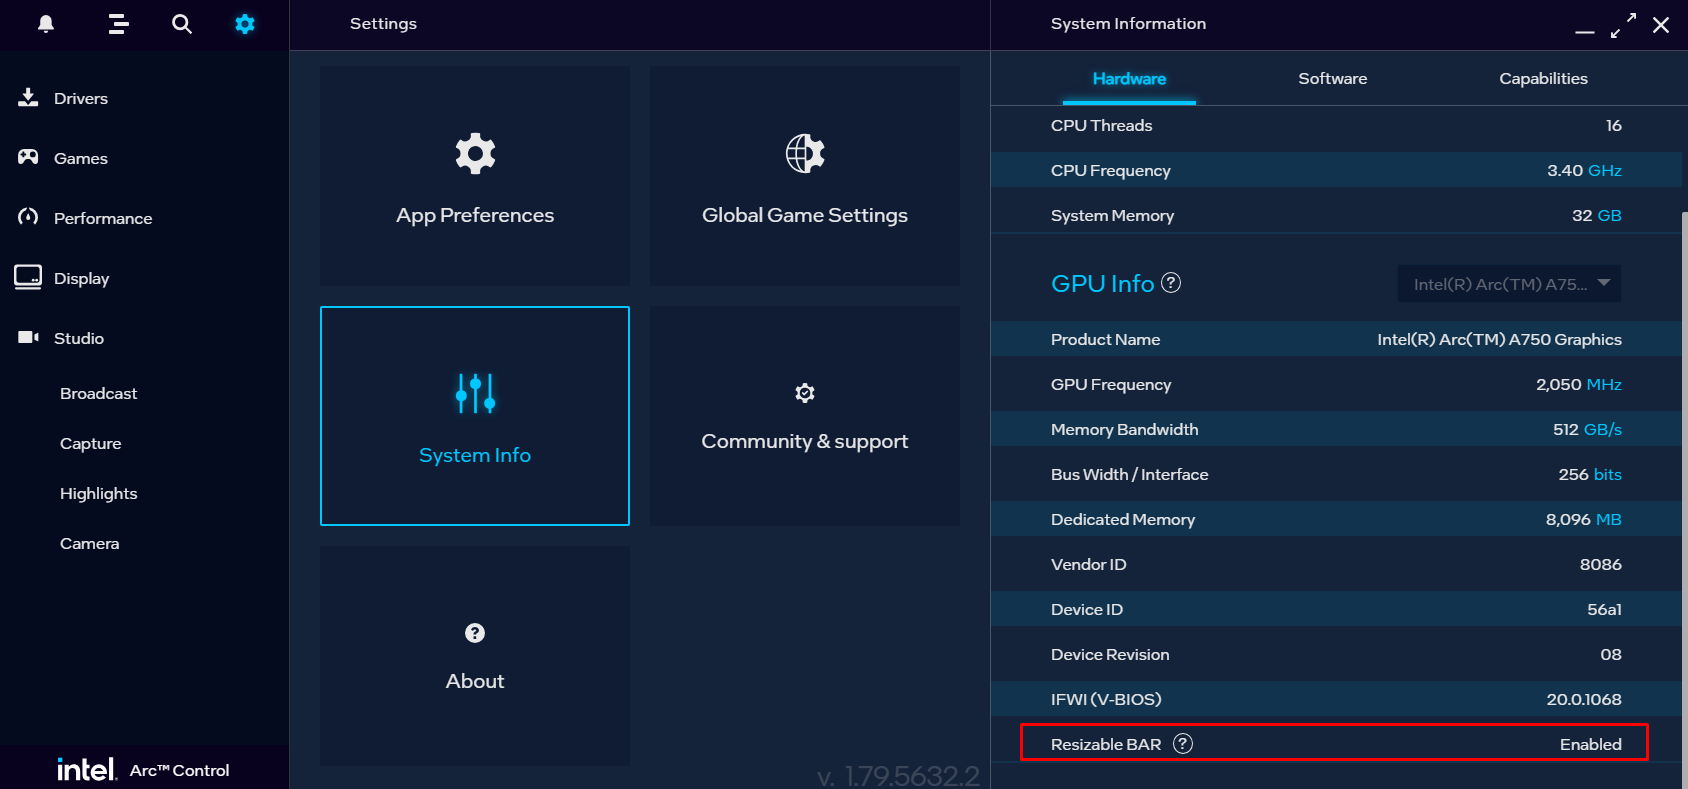Open the Games section in sidebar
Image resolution: width=1688 pixels, height=789 pixels.
pyautogui.click(x=80, y=158)
